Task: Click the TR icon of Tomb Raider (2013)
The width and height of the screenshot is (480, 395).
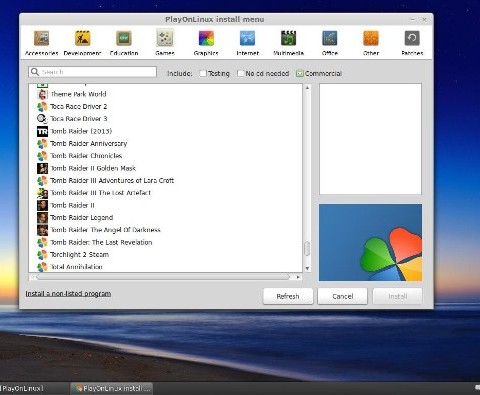Action: [x=42, y=131]
